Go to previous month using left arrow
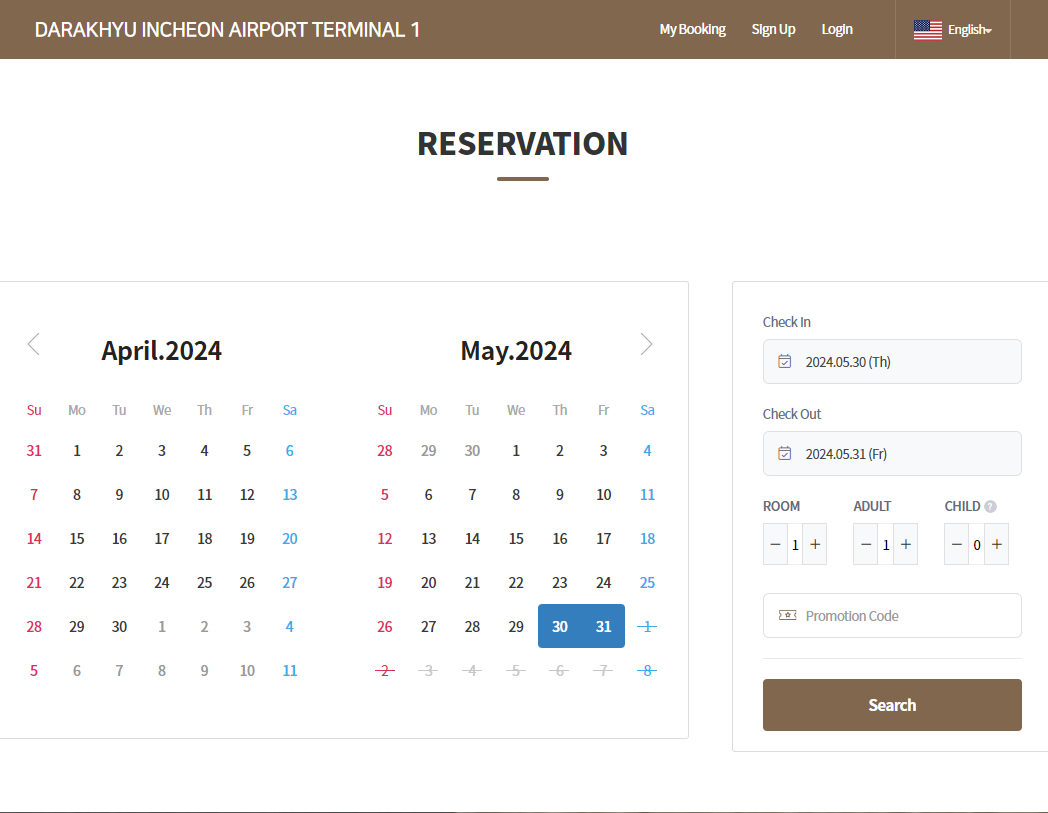Screen dimensions: 1048x813 pos(34,344)
